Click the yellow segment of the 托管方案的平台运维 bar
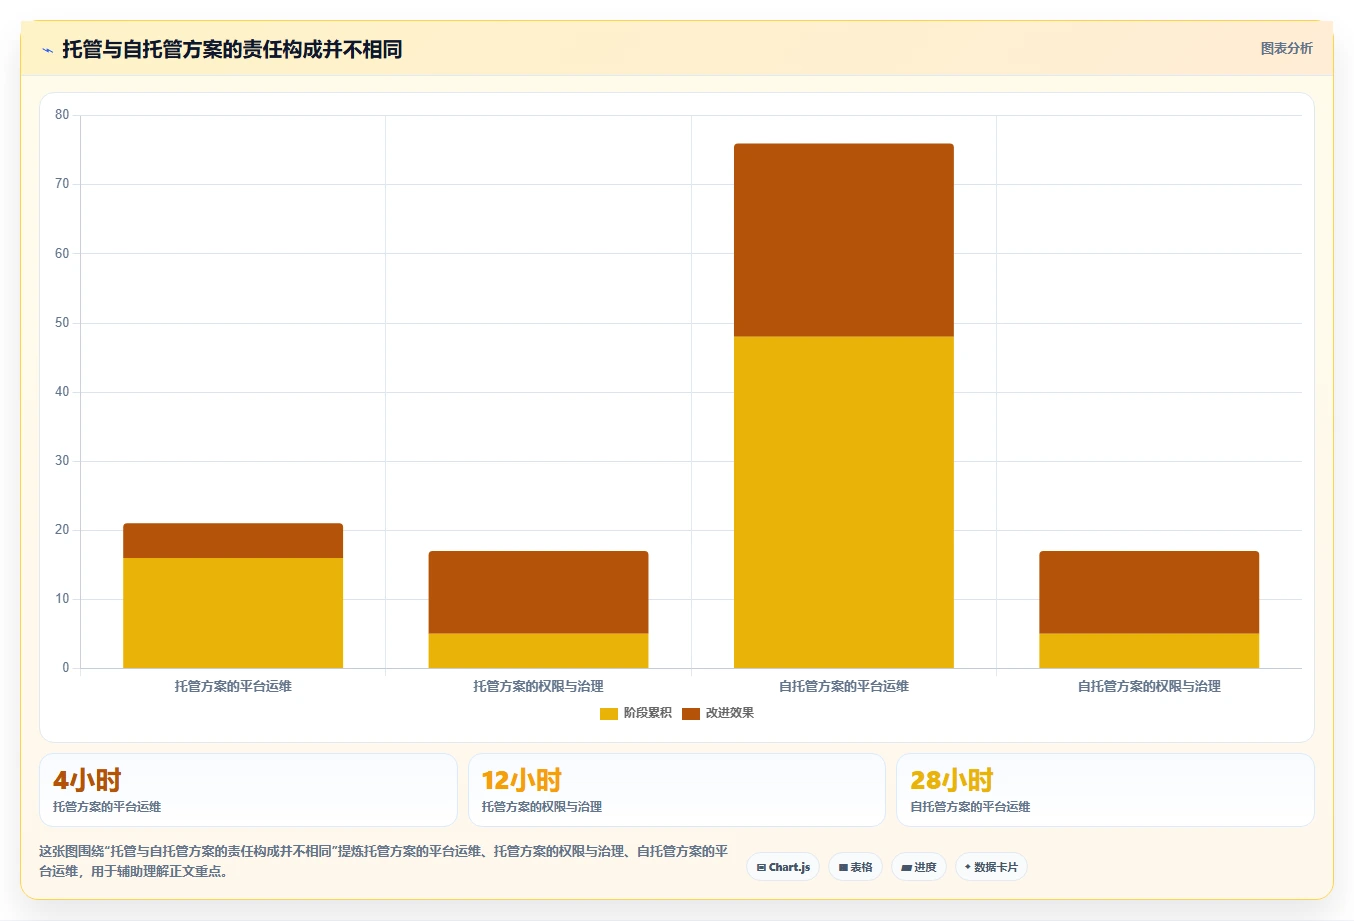The height and width of the screenshot is (921, 1354). [233, 613]
